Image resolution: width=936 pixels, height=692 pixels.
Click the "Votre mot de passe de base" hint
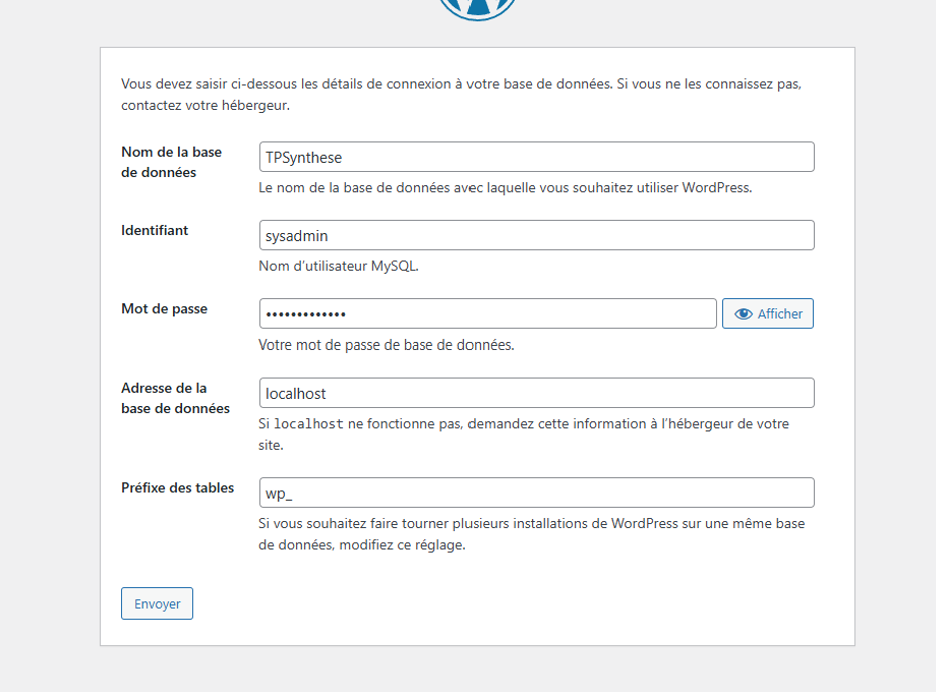coord(386,345)
